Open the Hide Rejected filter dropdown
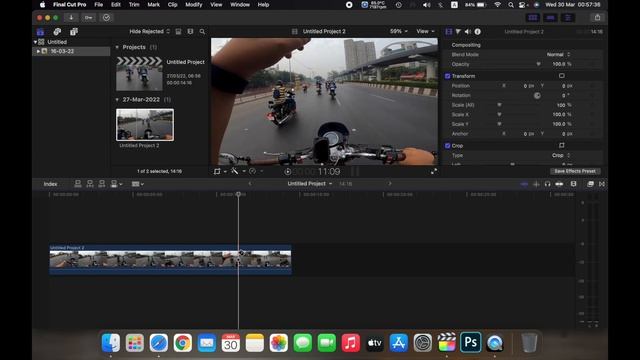This screenshot has height=360, width=640. click(x=149, y=31)
